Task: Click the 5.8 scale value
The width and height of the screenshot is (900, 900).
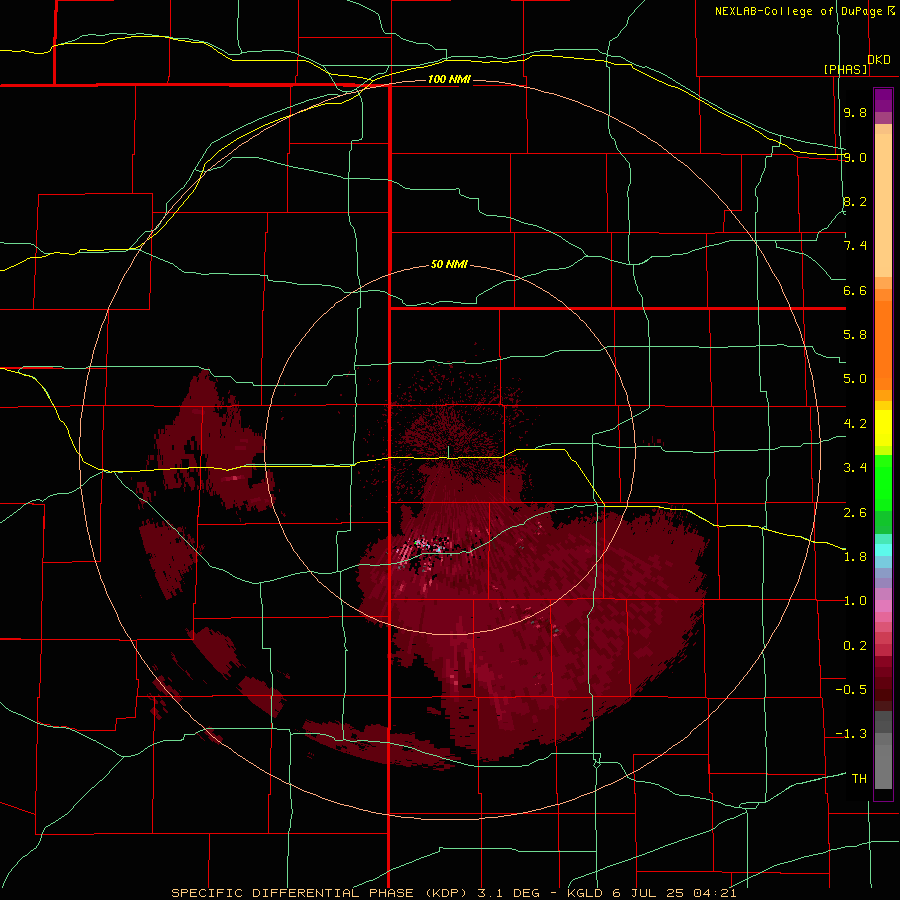Action: pos(855,335)
